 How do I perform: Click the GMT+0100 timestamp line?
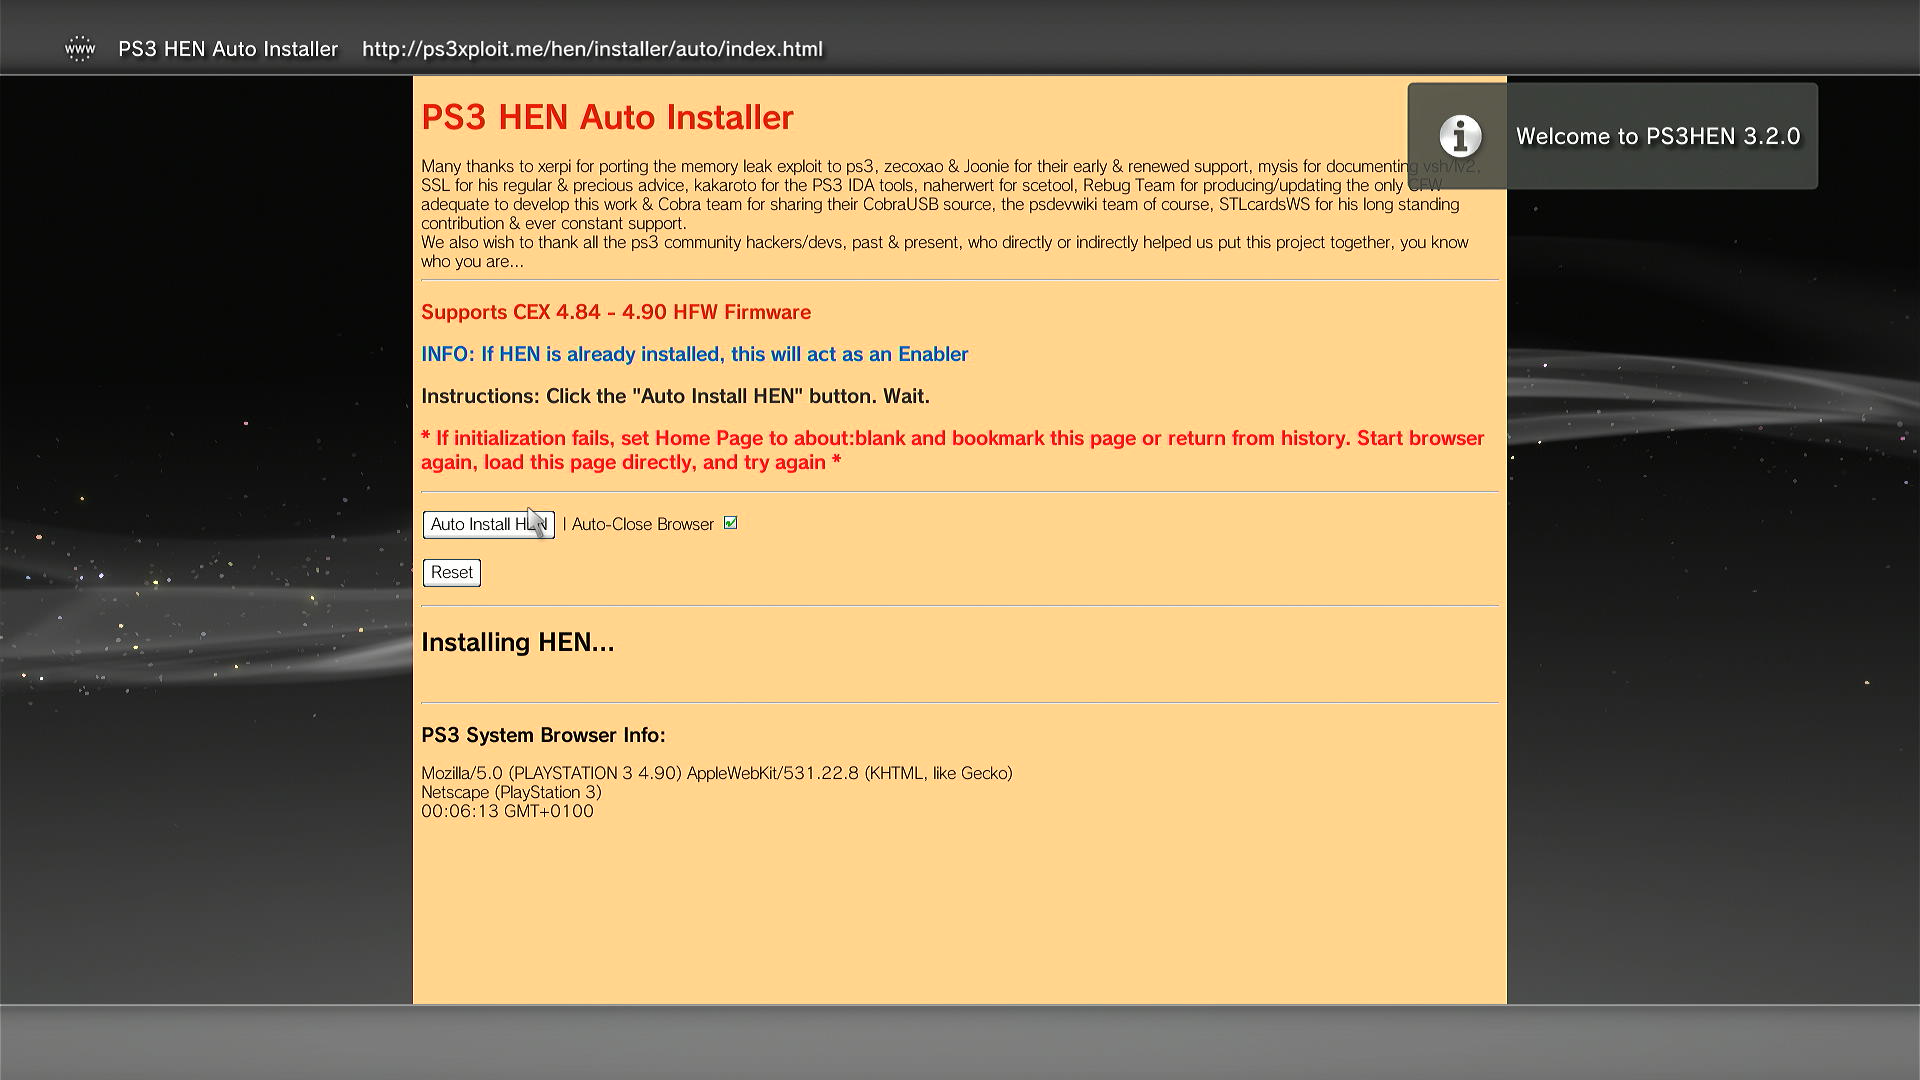[x=507, y=811]
